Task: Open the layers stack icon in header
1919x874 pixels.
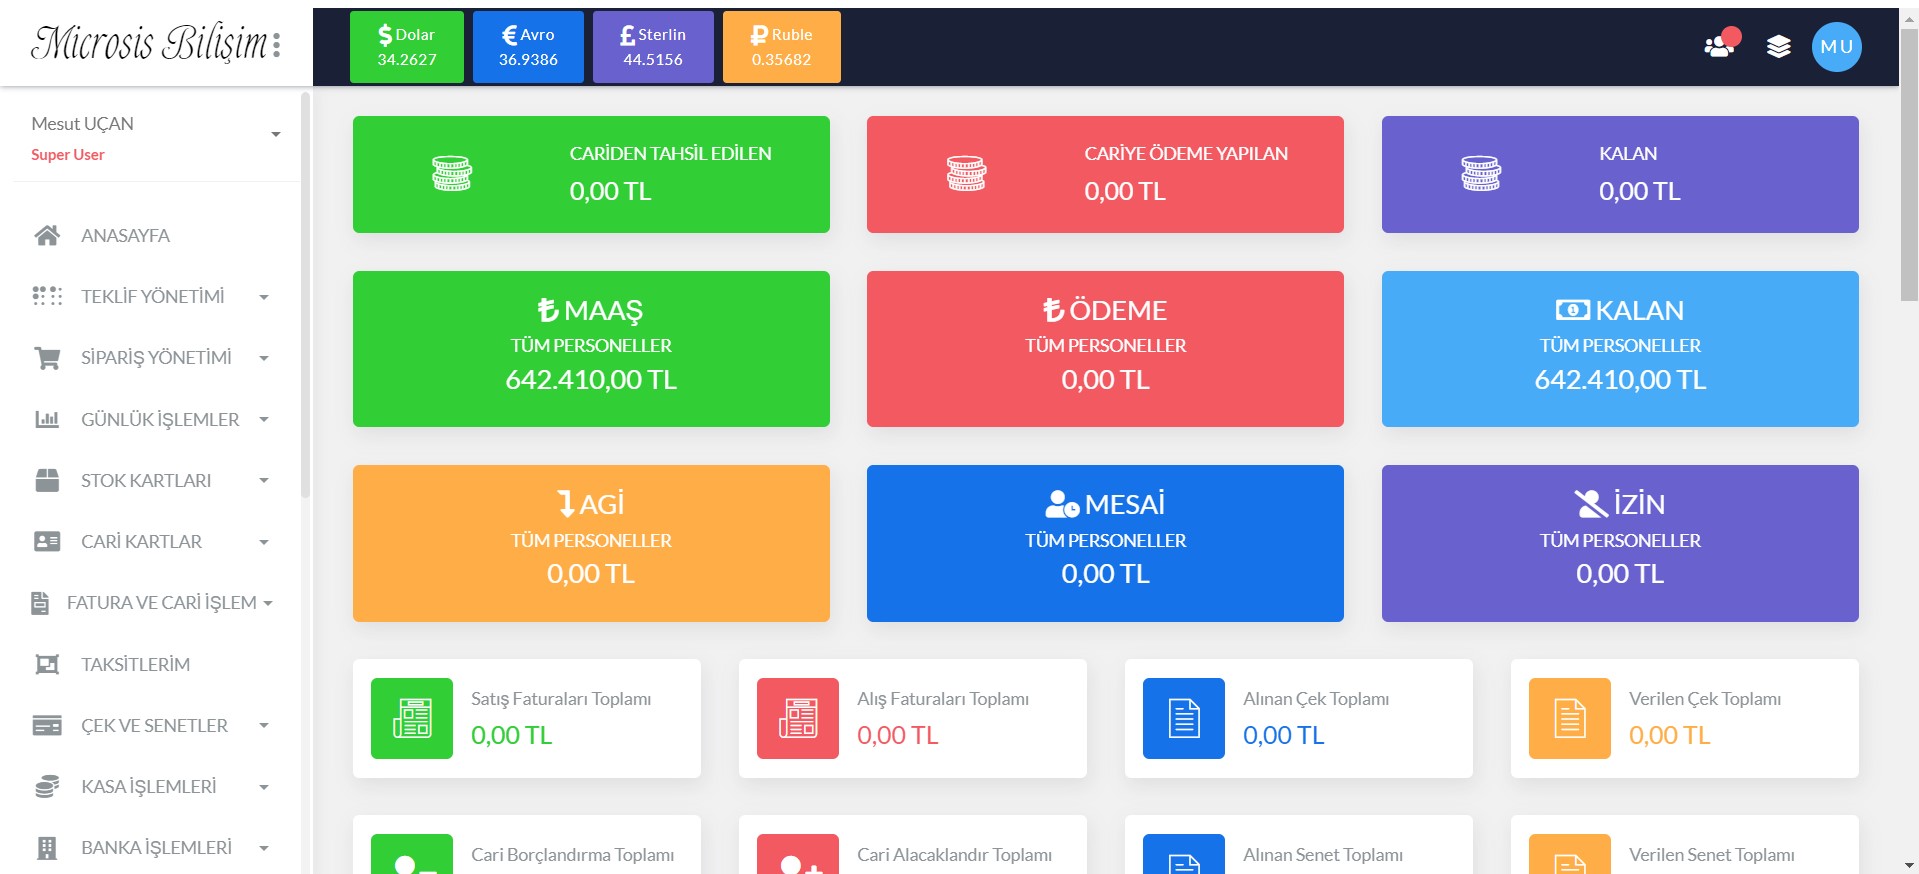Action: pos(1778,47)
